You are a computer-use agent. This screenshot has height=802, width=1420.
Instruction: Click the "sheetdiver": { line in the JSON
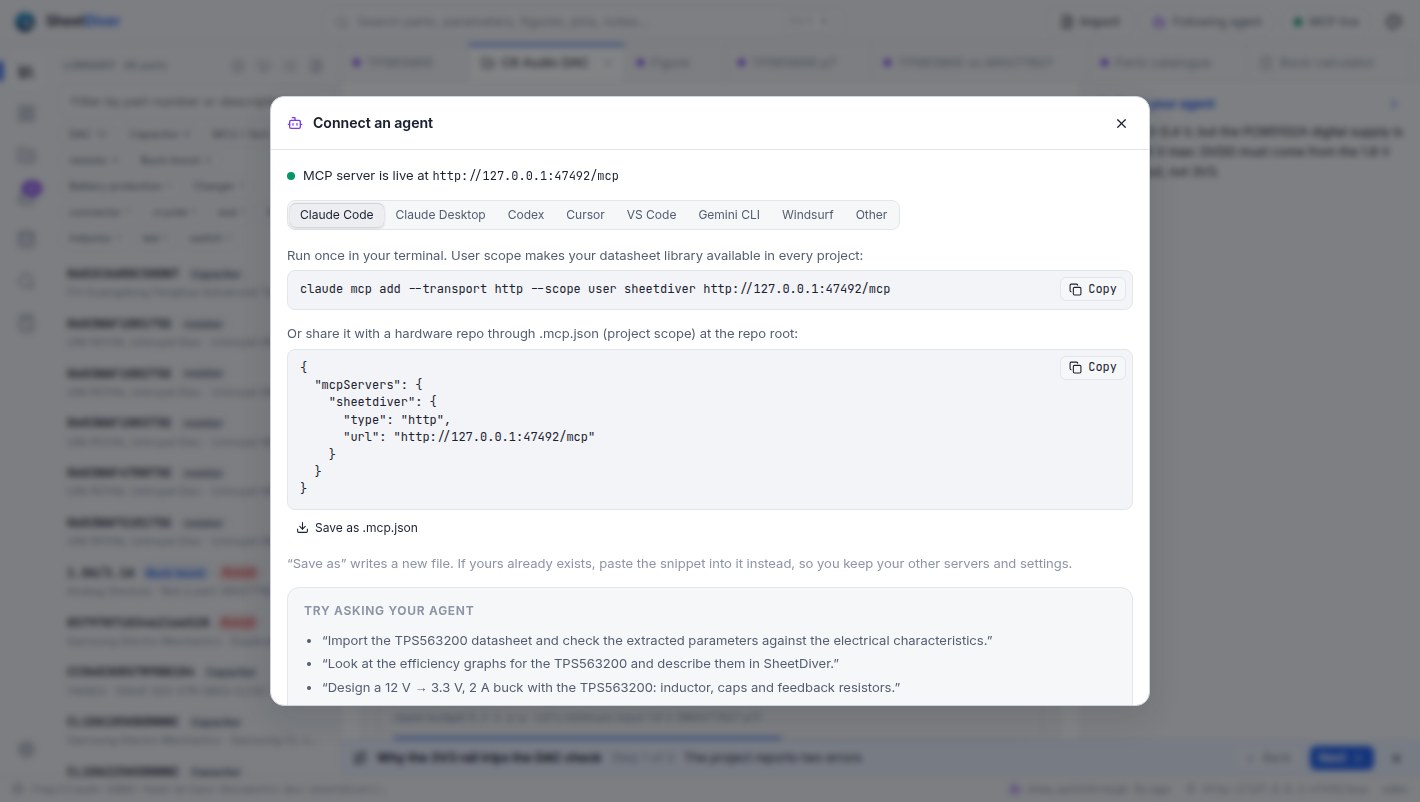click(383, 402)
